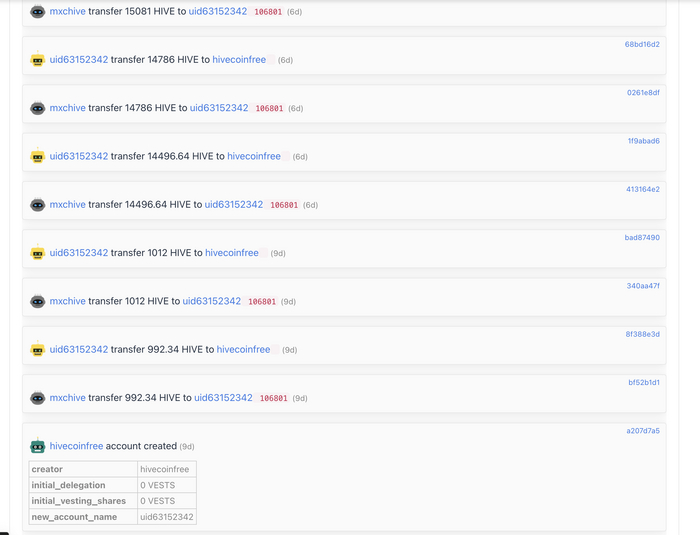The width and height of the screenshot is (700, 535).
Task: Open uid63152342 recipient of 14496.64 HIVE from mxchive
Action: [234, 204]
